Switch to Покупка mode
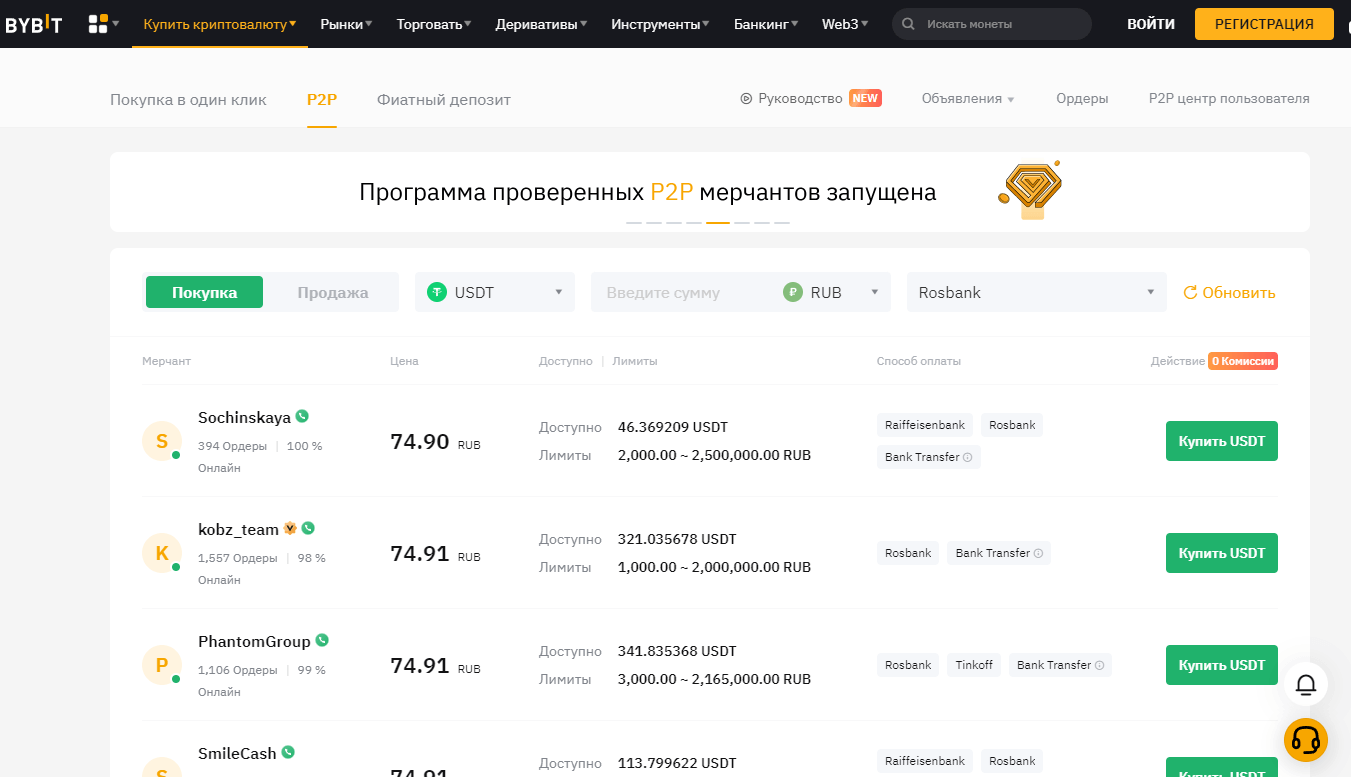 [x=204, y=292]
